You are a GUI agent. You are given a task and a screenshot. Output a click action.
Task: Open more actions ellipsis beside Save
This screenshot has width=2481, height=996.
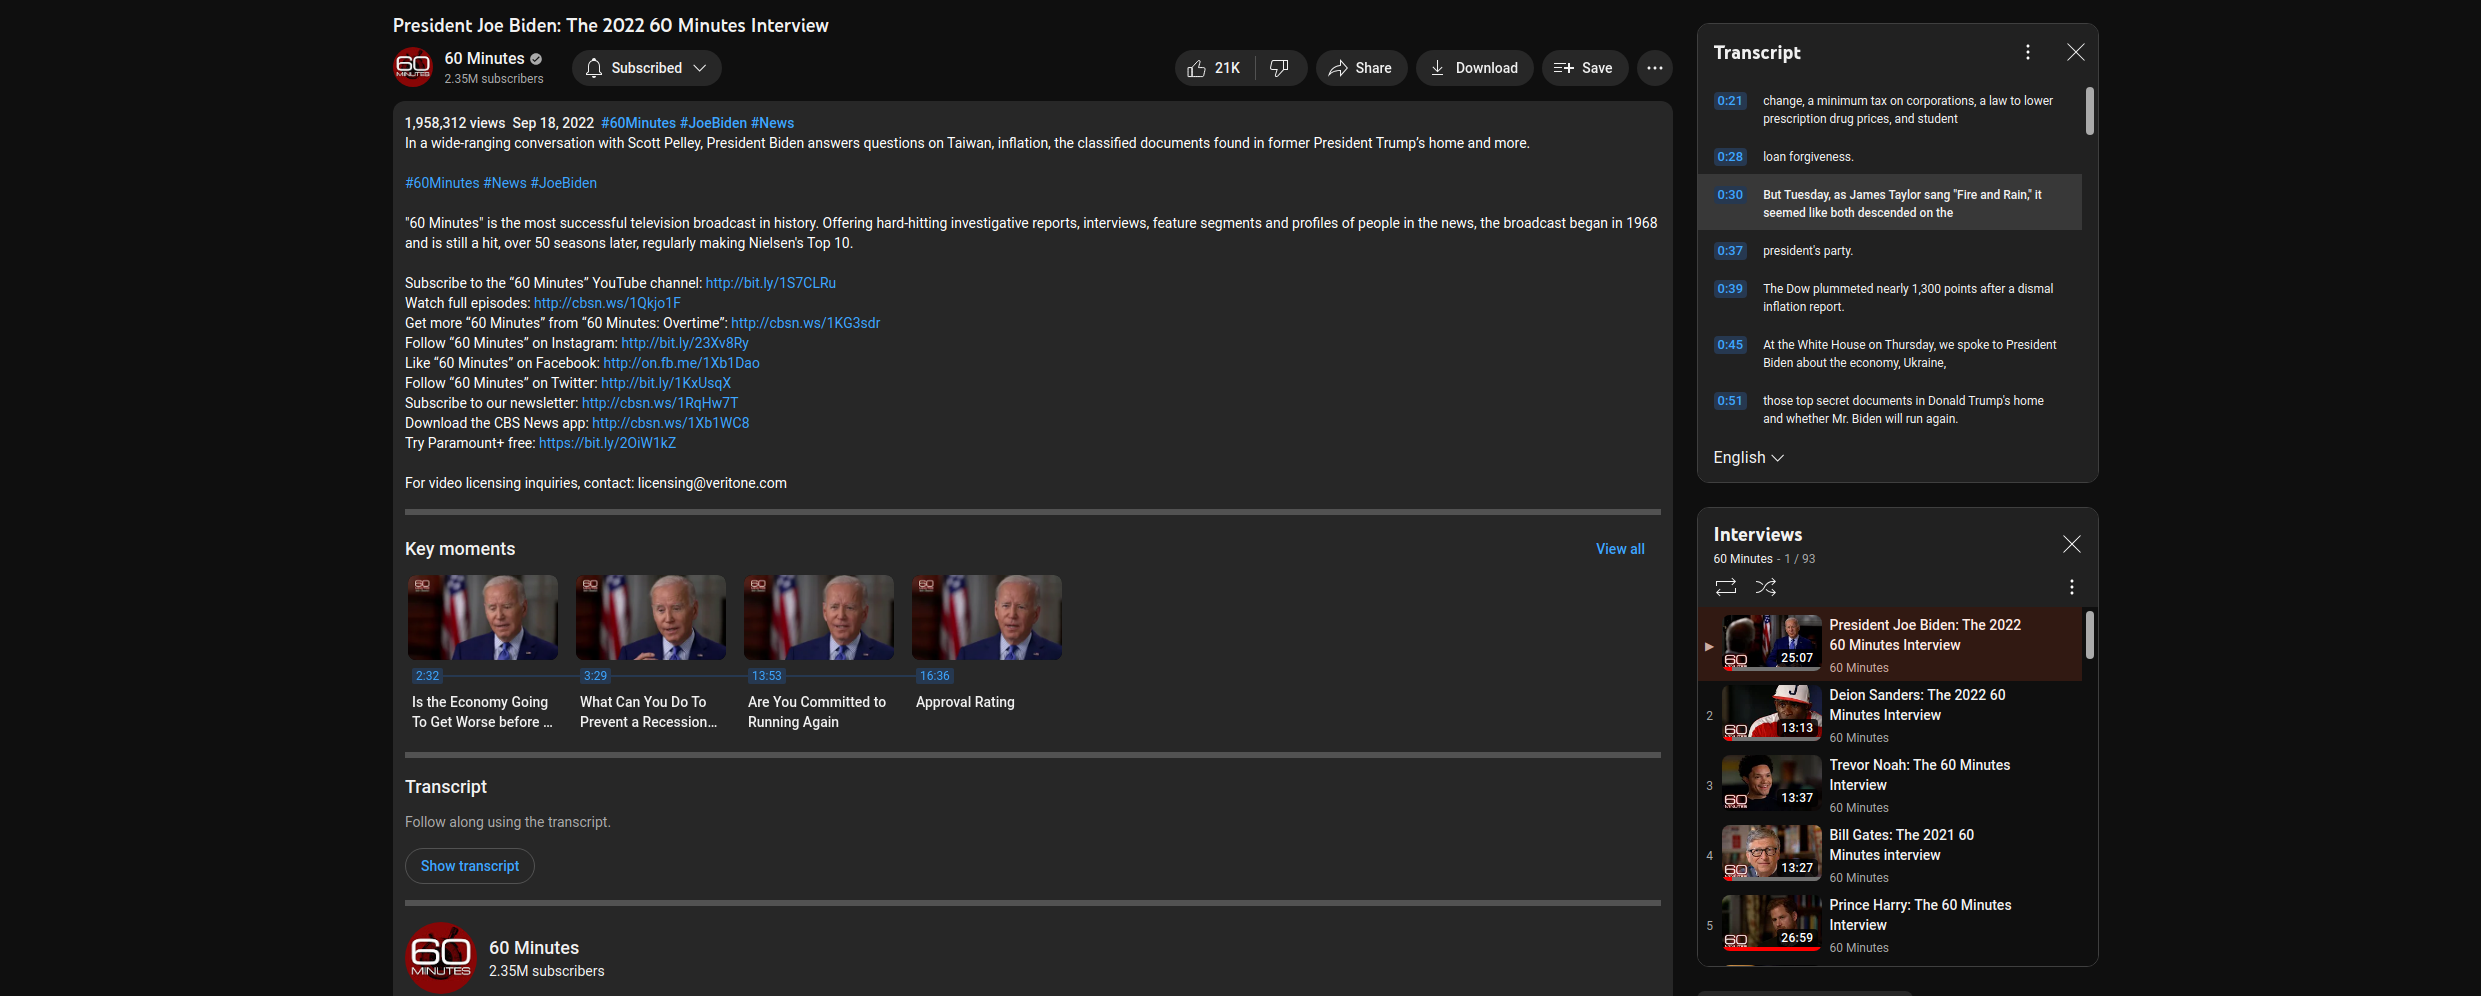coord(1655,68)
